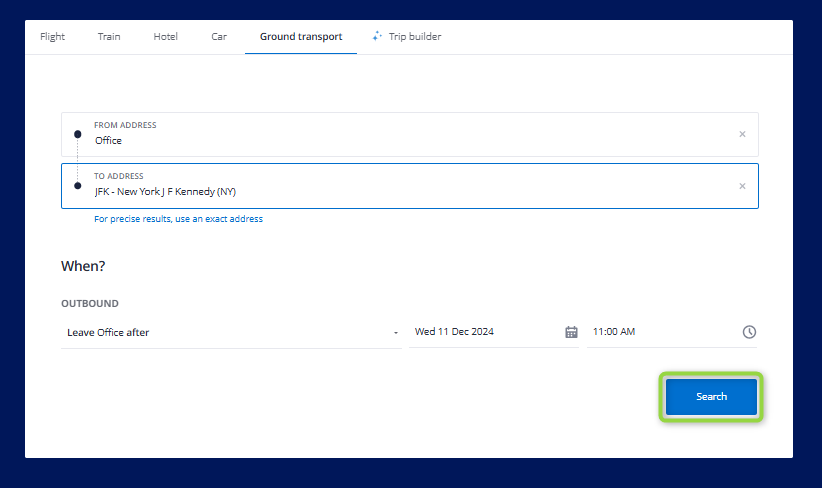Screen dimensions: 822x488
Task: Click 'use an exact address' hint link
Action: (178, 219)
